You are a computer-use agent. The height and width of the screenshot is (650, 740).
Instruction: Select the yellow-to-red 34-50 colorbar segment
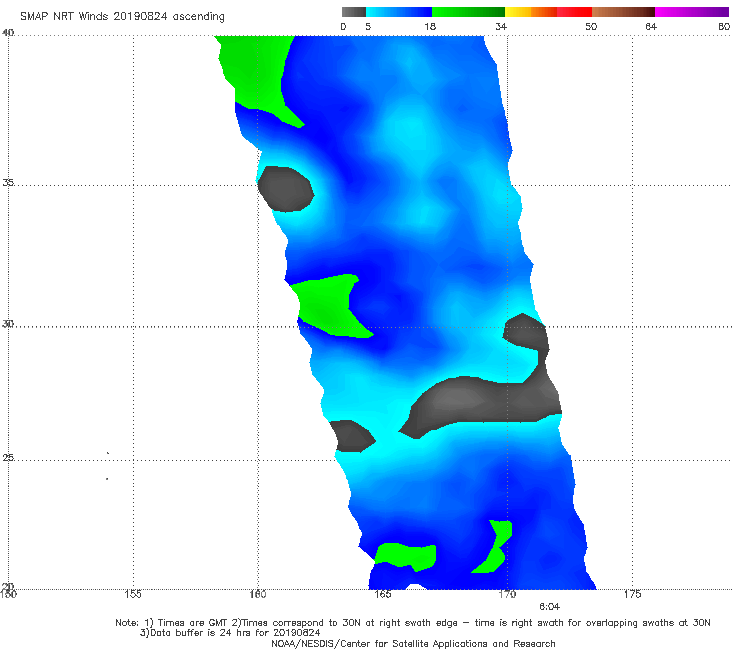tap(548, 12)
